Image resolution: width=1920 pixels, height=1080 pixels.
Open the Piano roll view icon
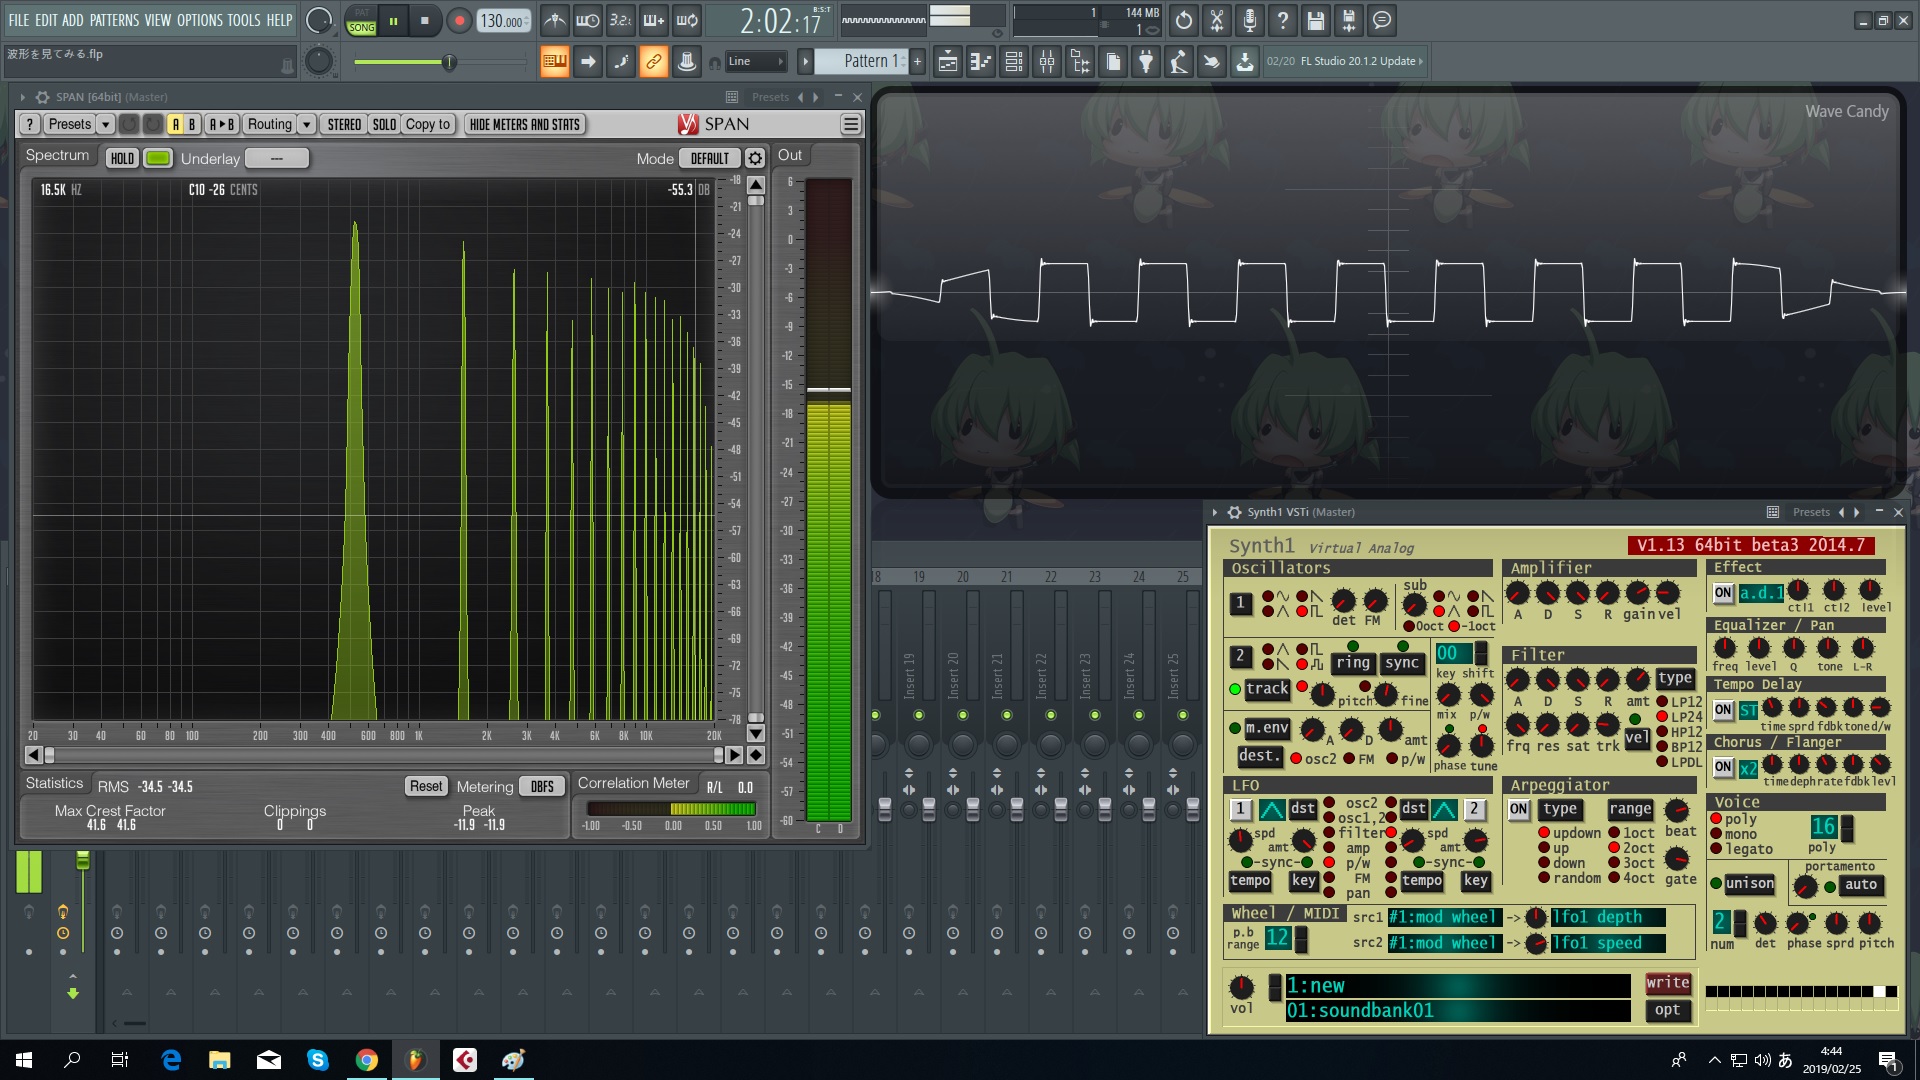[x=980, y=62]
